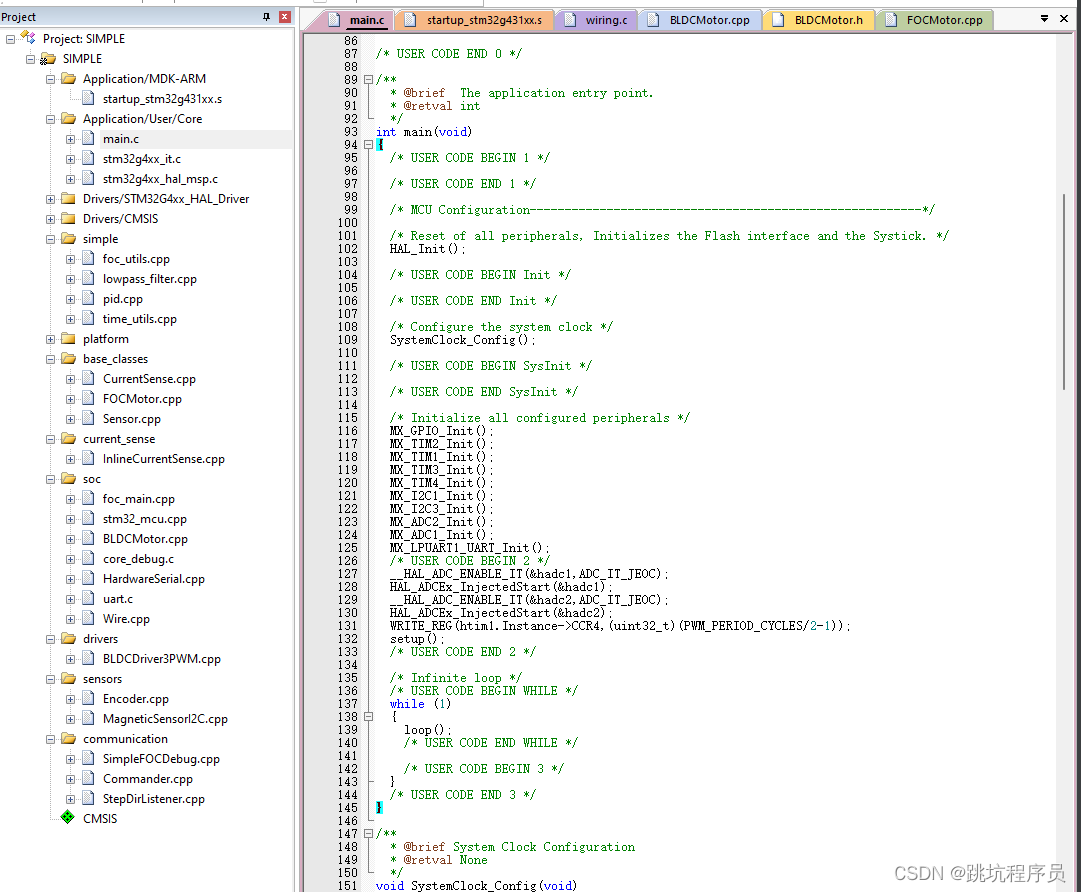Collapse the while loop code fold
The height and width of the screenshot is (892, 1081).
369,716
